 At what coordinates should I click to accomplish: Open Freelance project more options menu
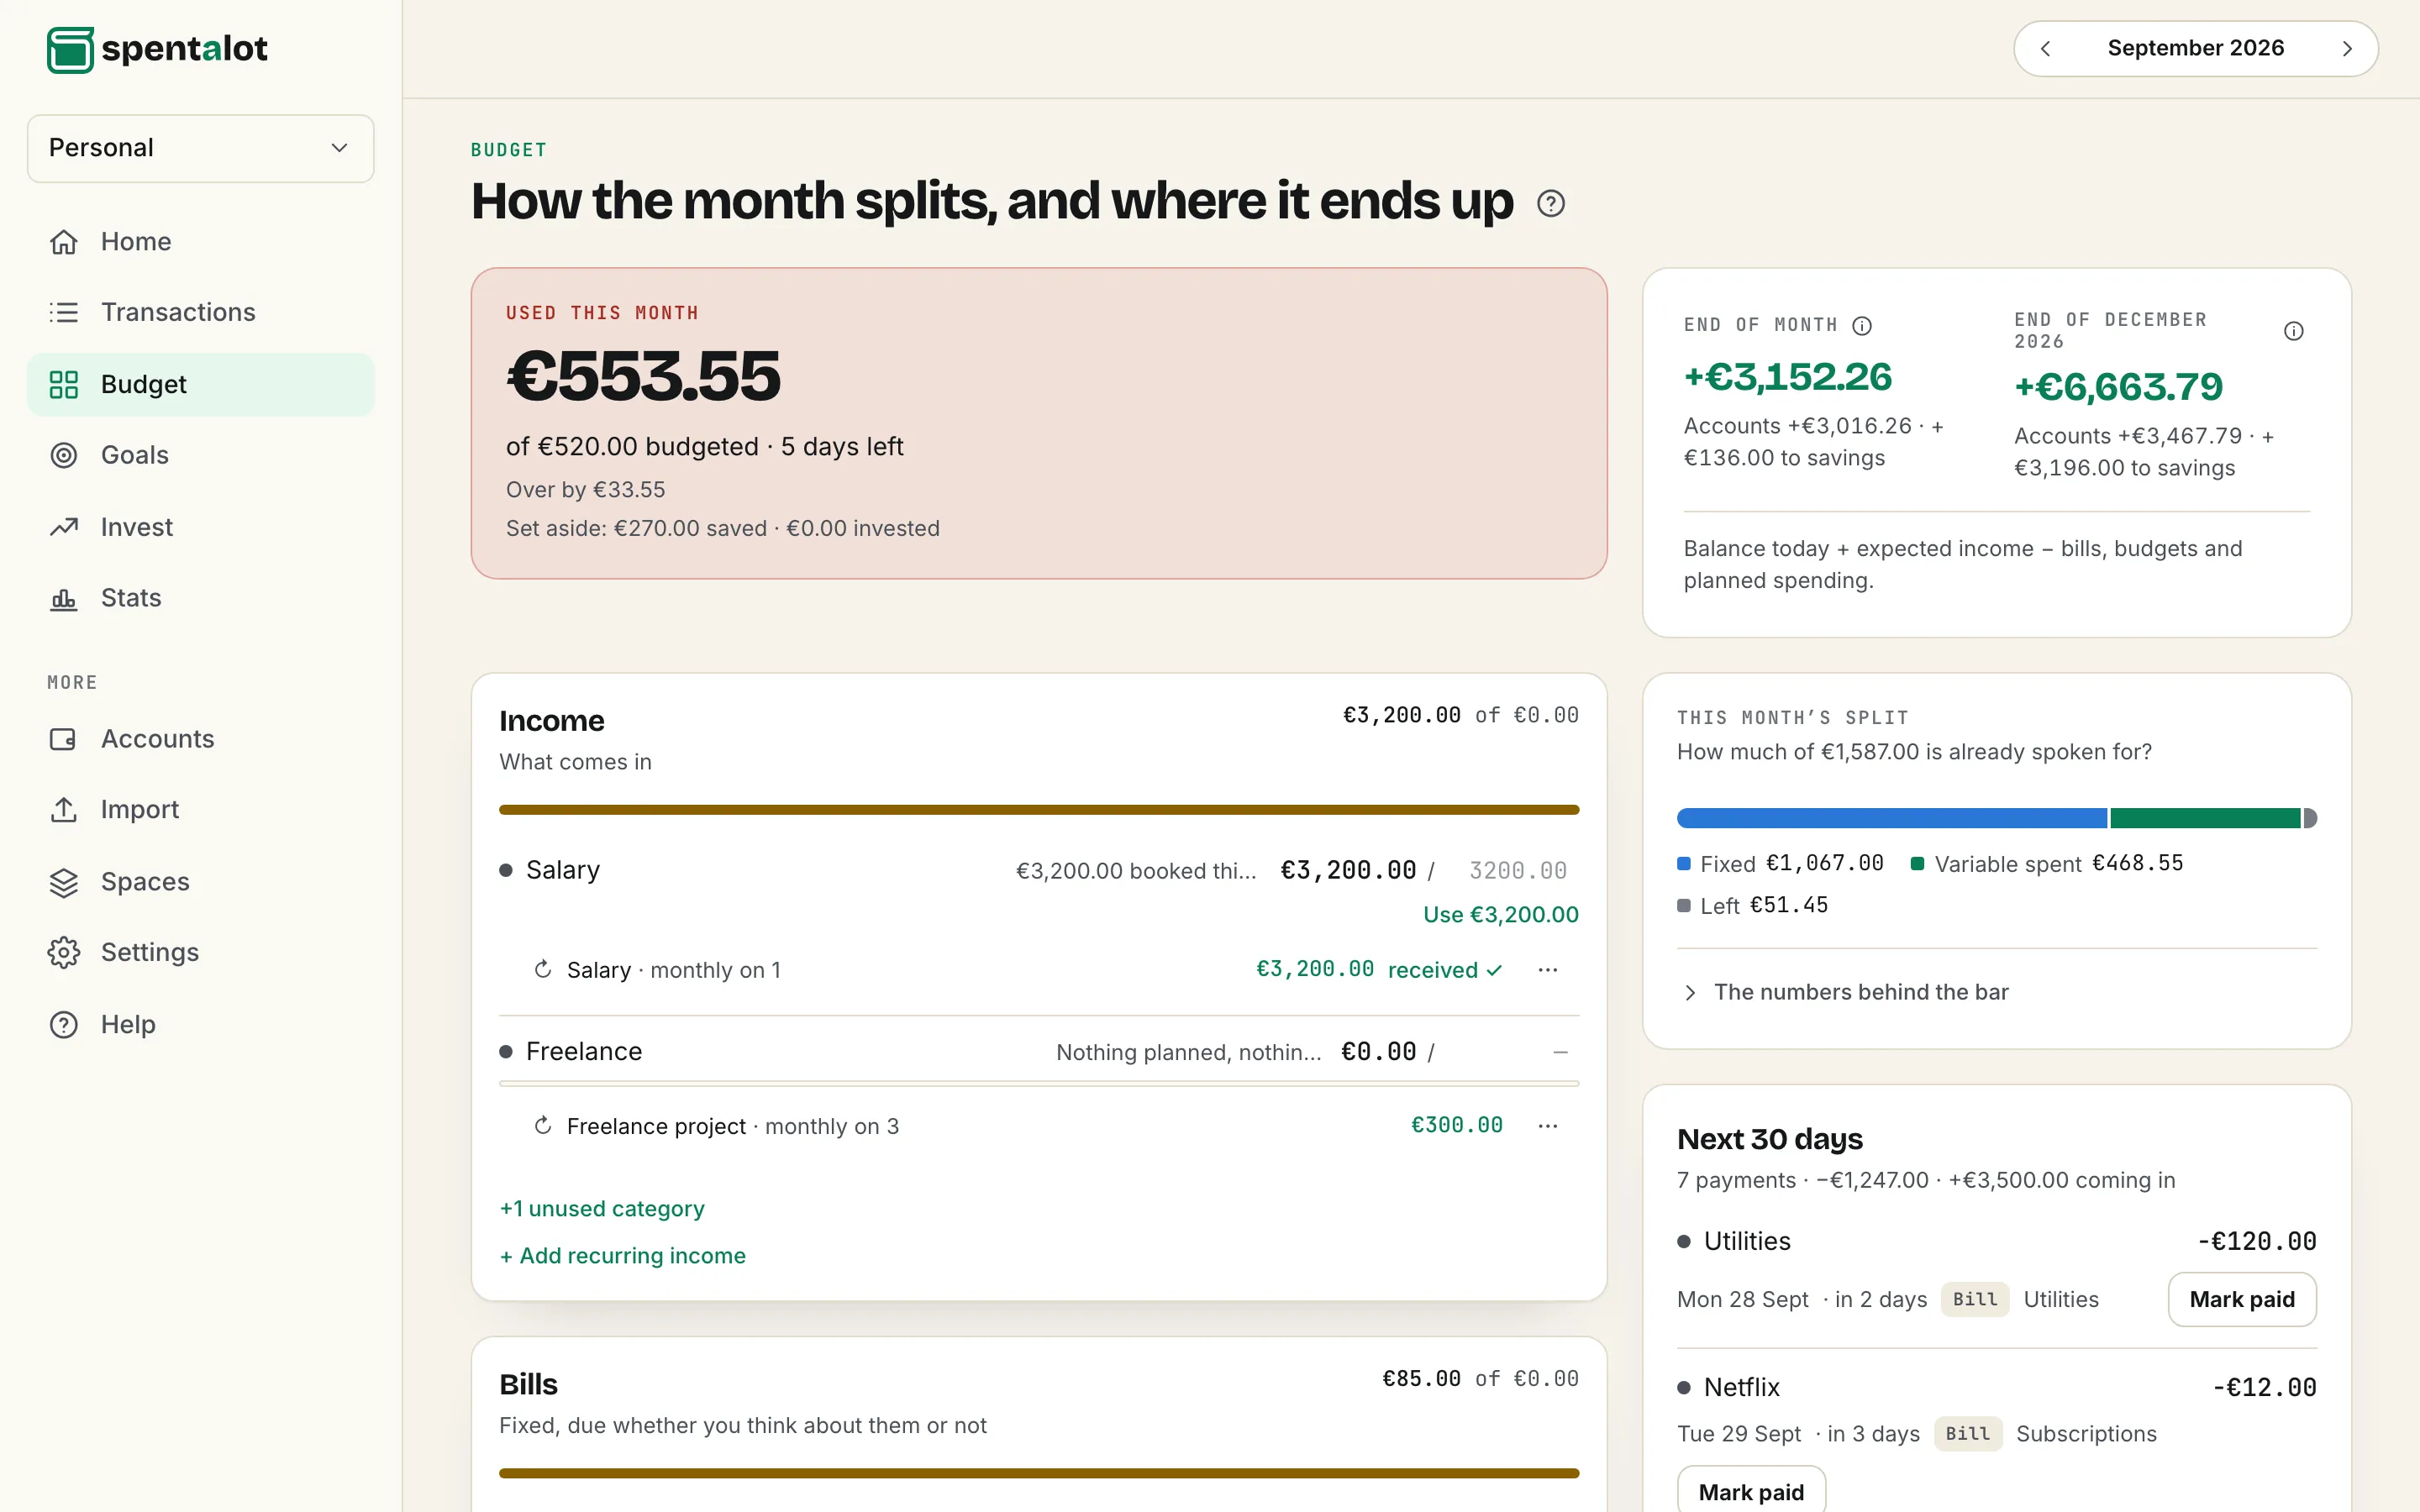pos(1548,1126)
